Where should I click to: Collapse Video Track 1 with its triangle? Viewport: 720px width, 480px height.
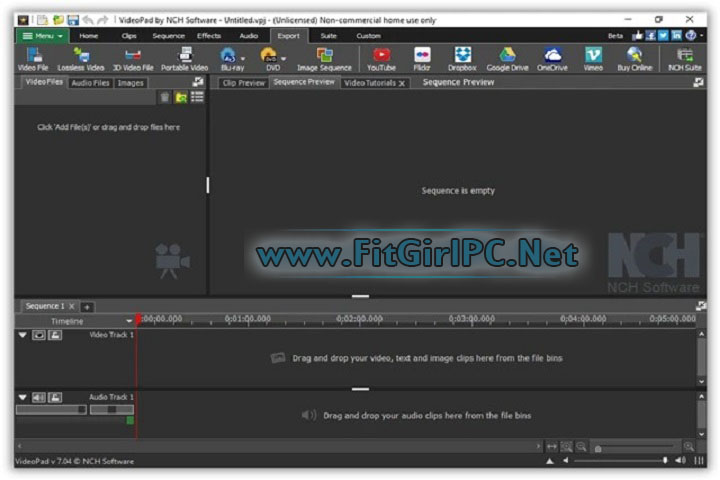[x=23, y=336]
